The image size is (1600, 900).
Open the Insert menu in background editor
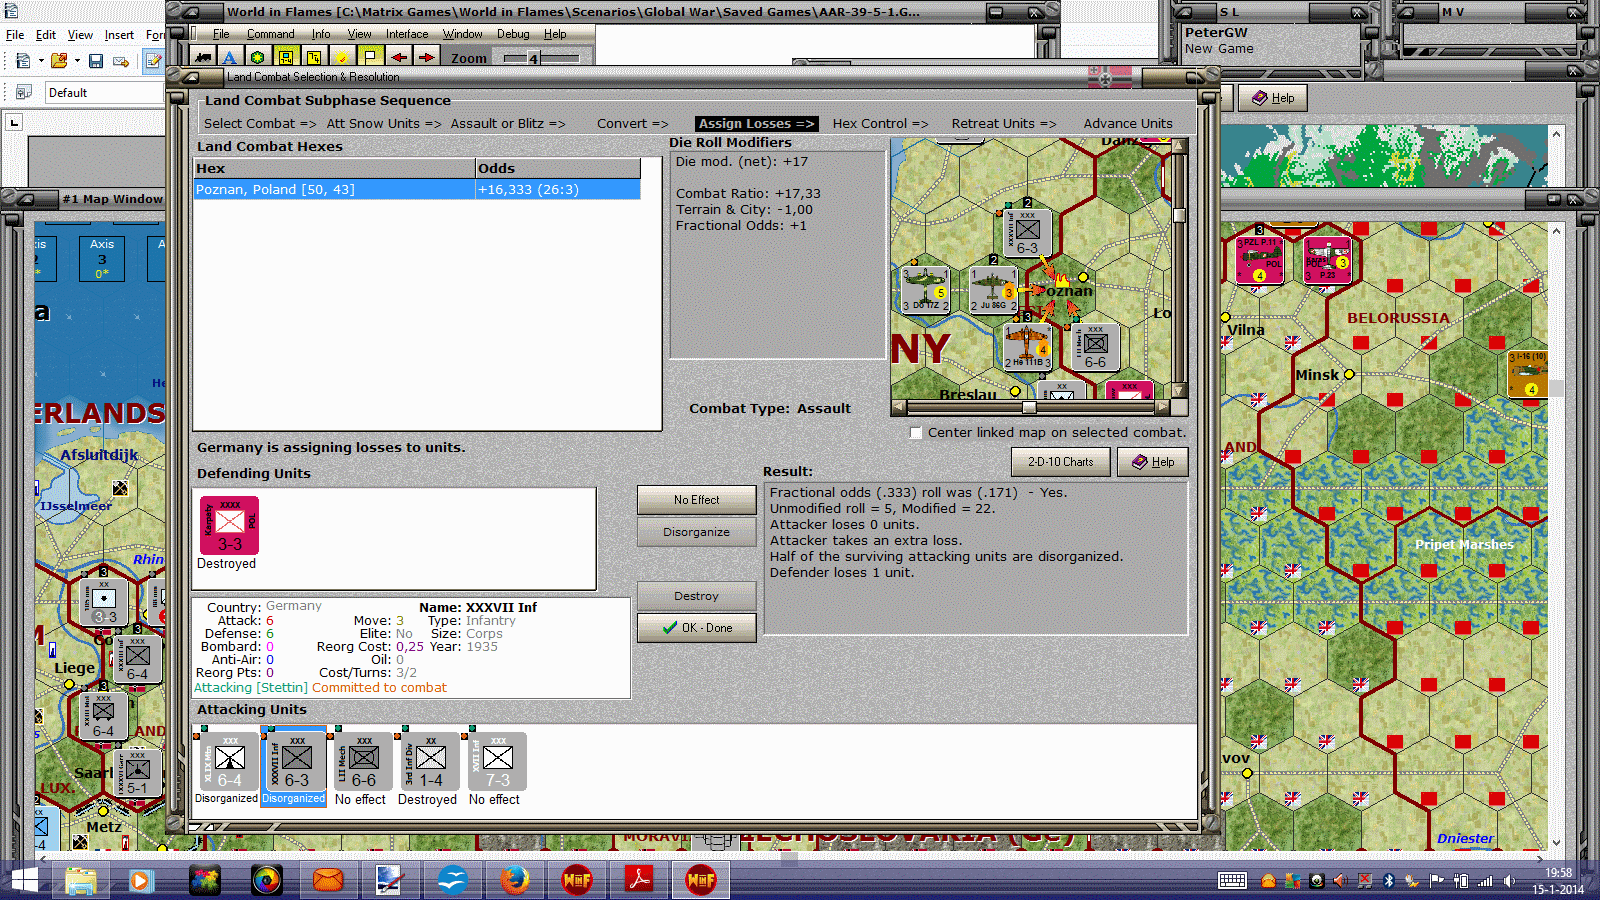119,35
